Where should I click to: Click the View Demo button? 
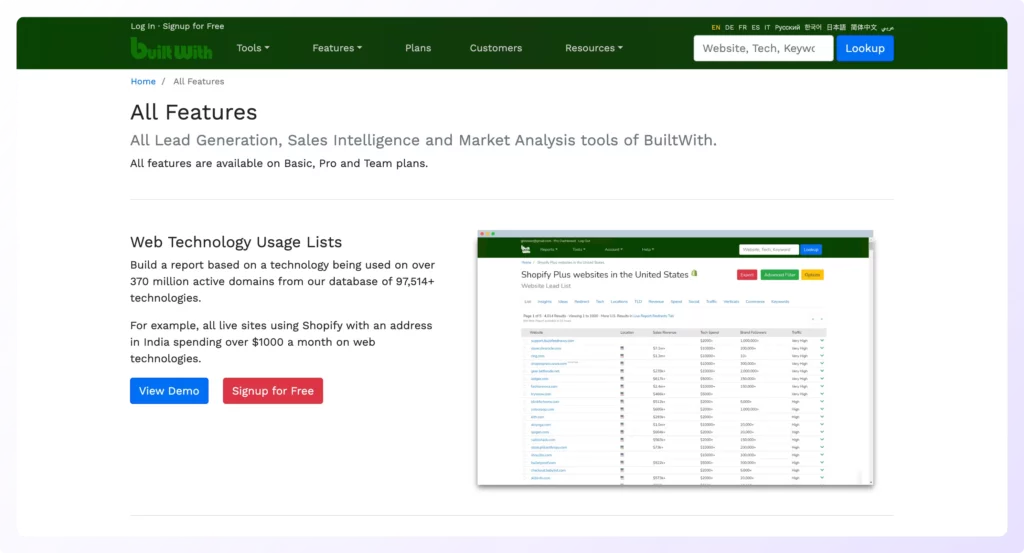pyautogui.click(x=169, y=390)
